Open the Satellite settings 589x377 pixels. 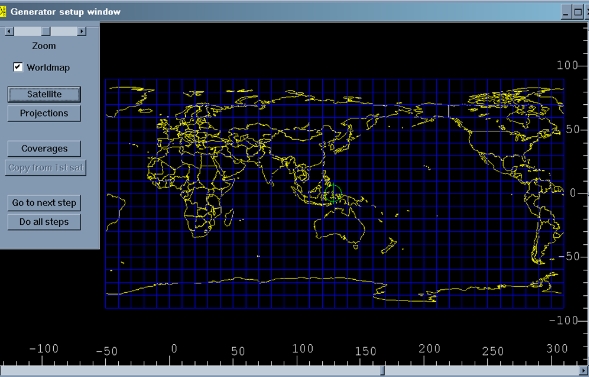[44, 94]
